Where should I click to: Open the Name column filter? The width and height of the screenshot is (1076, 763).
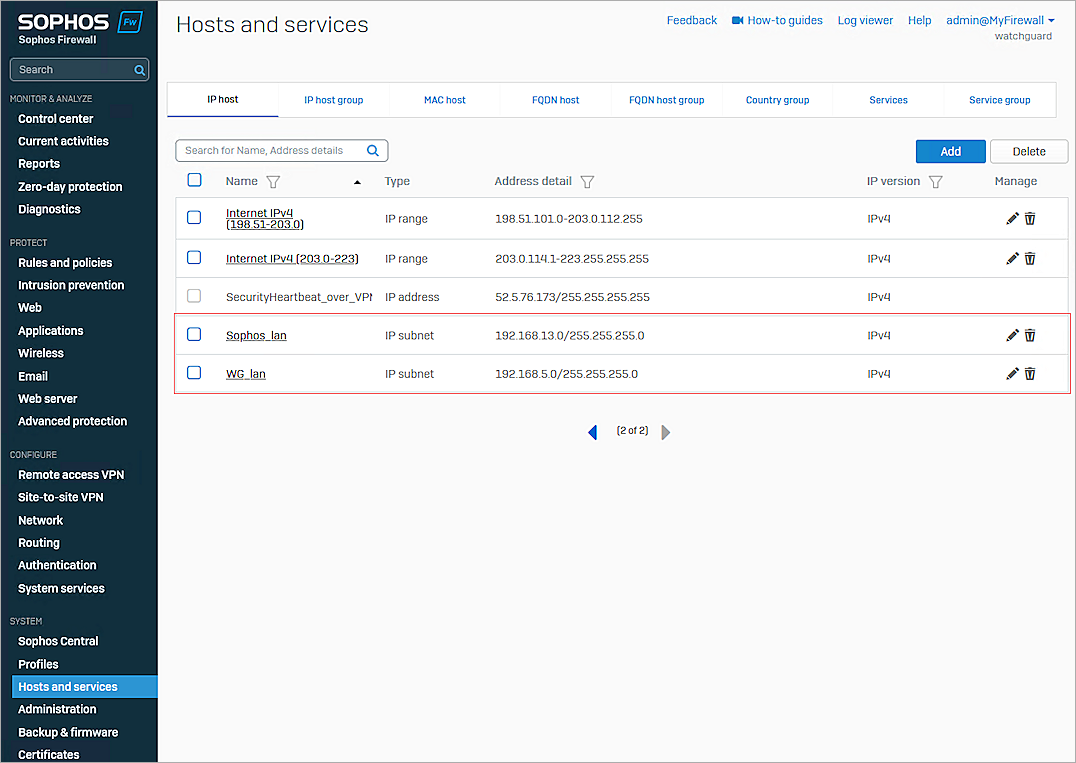273,181
